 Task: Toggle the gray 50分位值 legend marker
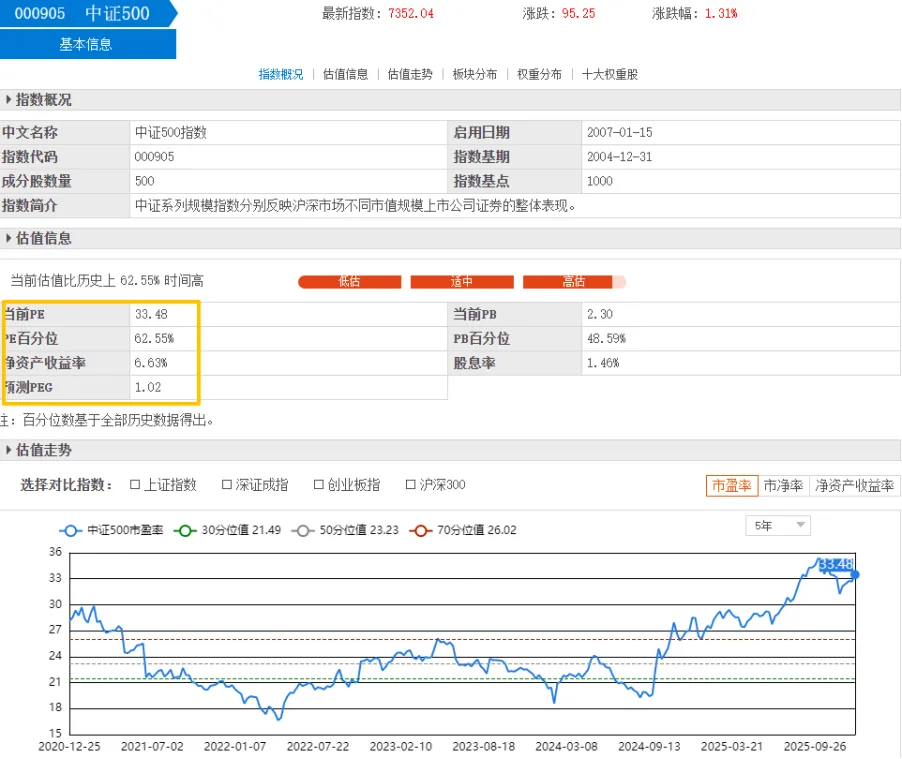point(301,530)
